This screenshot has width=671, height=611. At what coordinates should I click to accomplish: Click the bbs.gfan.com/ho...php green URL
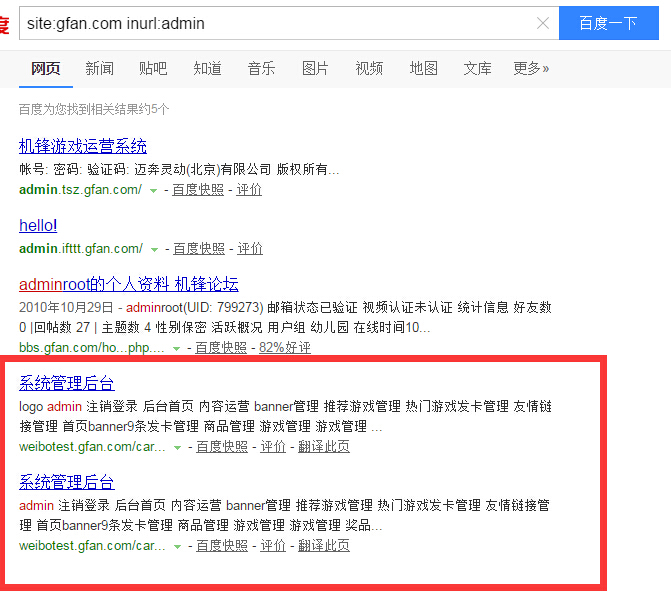point(92,347)
